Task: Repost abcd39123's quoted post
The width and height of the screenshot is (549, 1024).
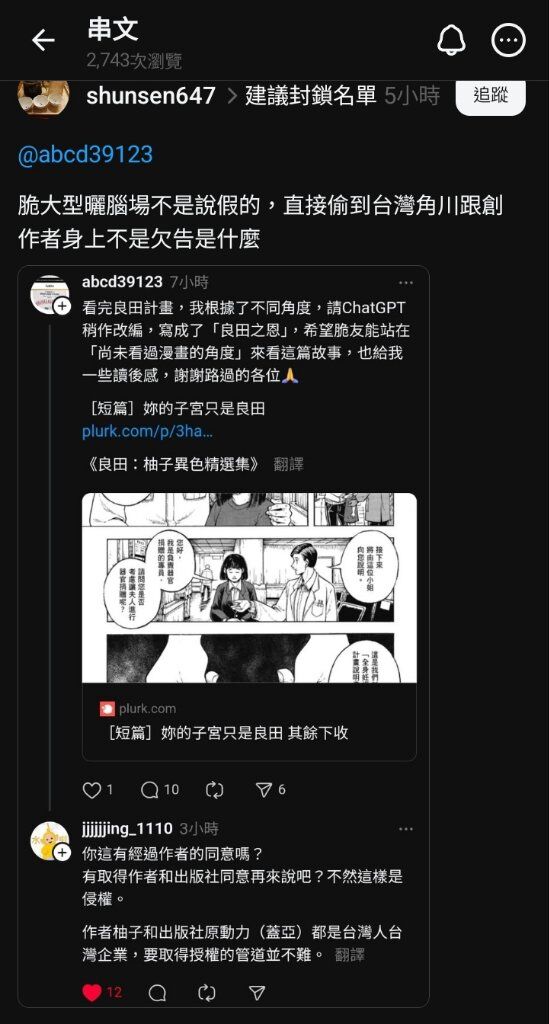Action: [x=214, y=790]
